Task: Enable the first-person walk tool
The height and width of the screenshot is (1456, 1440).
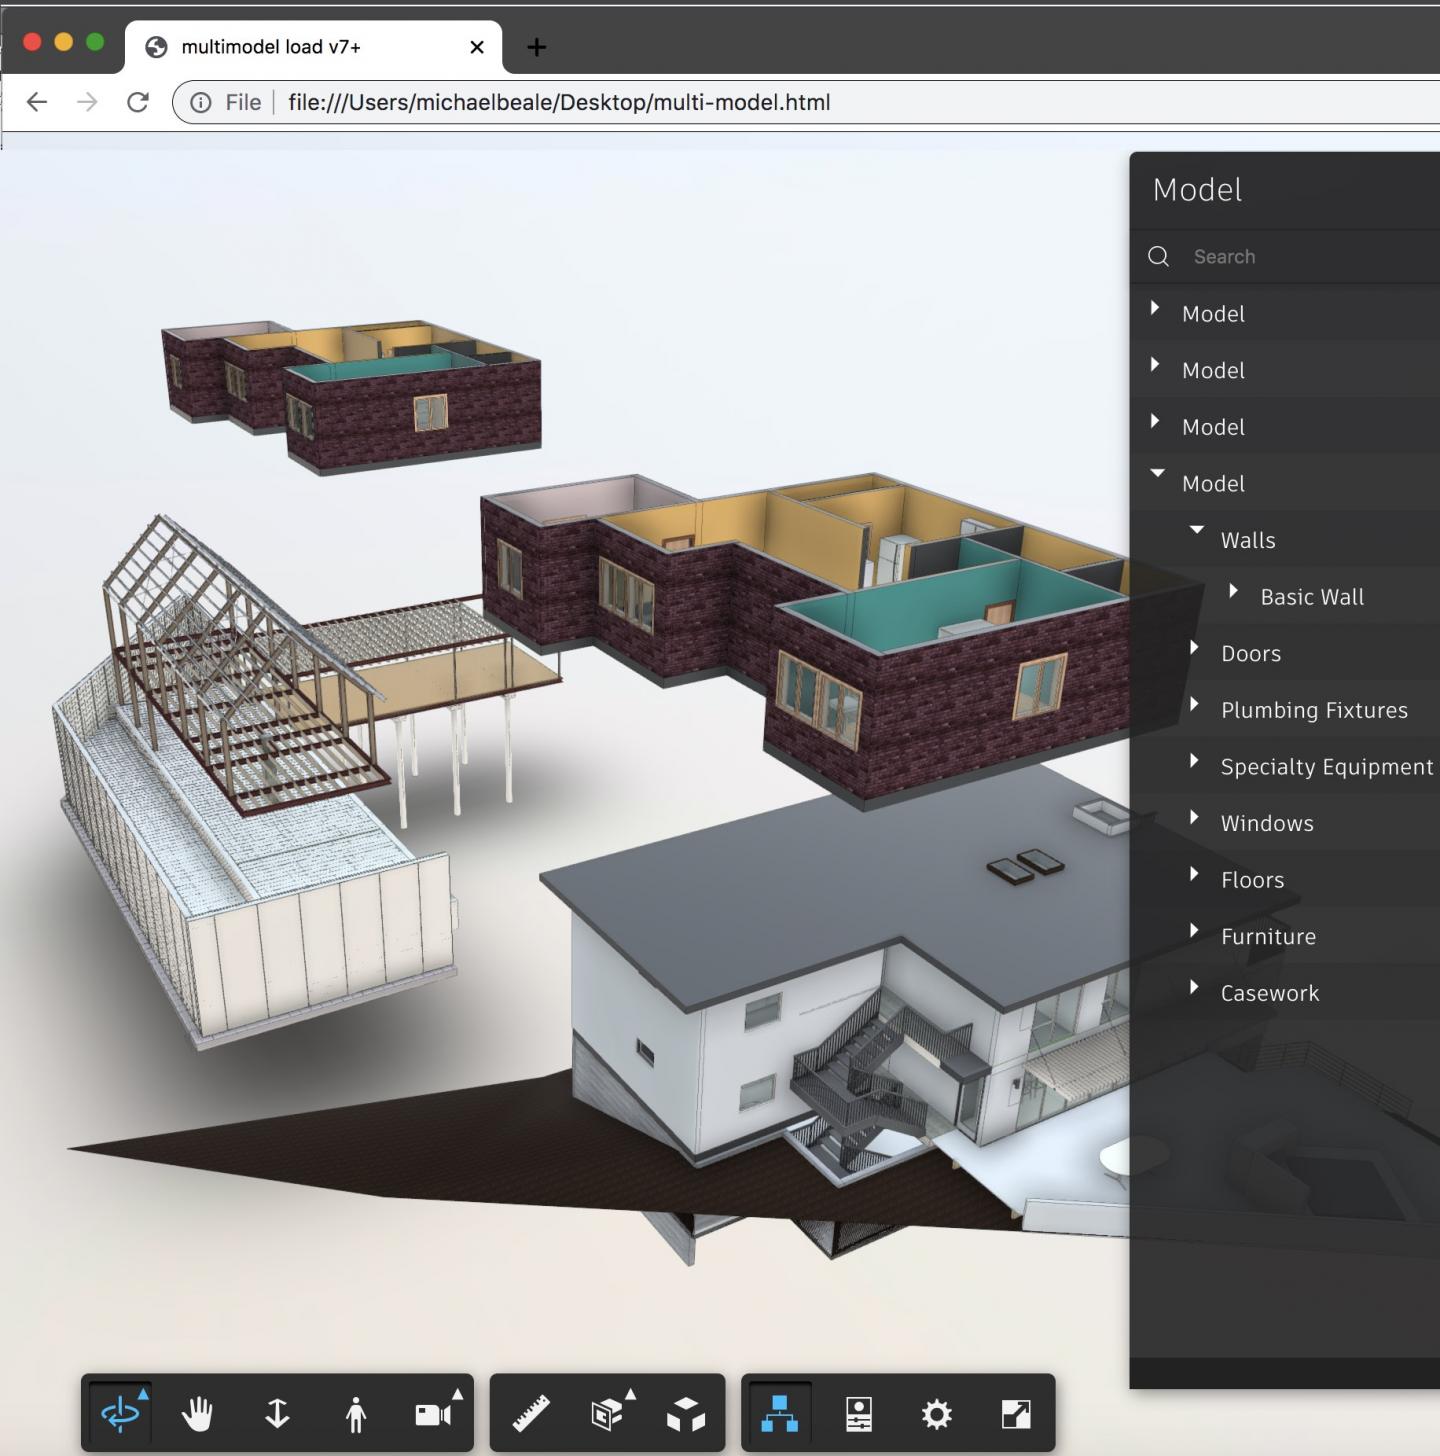Action: 355,1413
